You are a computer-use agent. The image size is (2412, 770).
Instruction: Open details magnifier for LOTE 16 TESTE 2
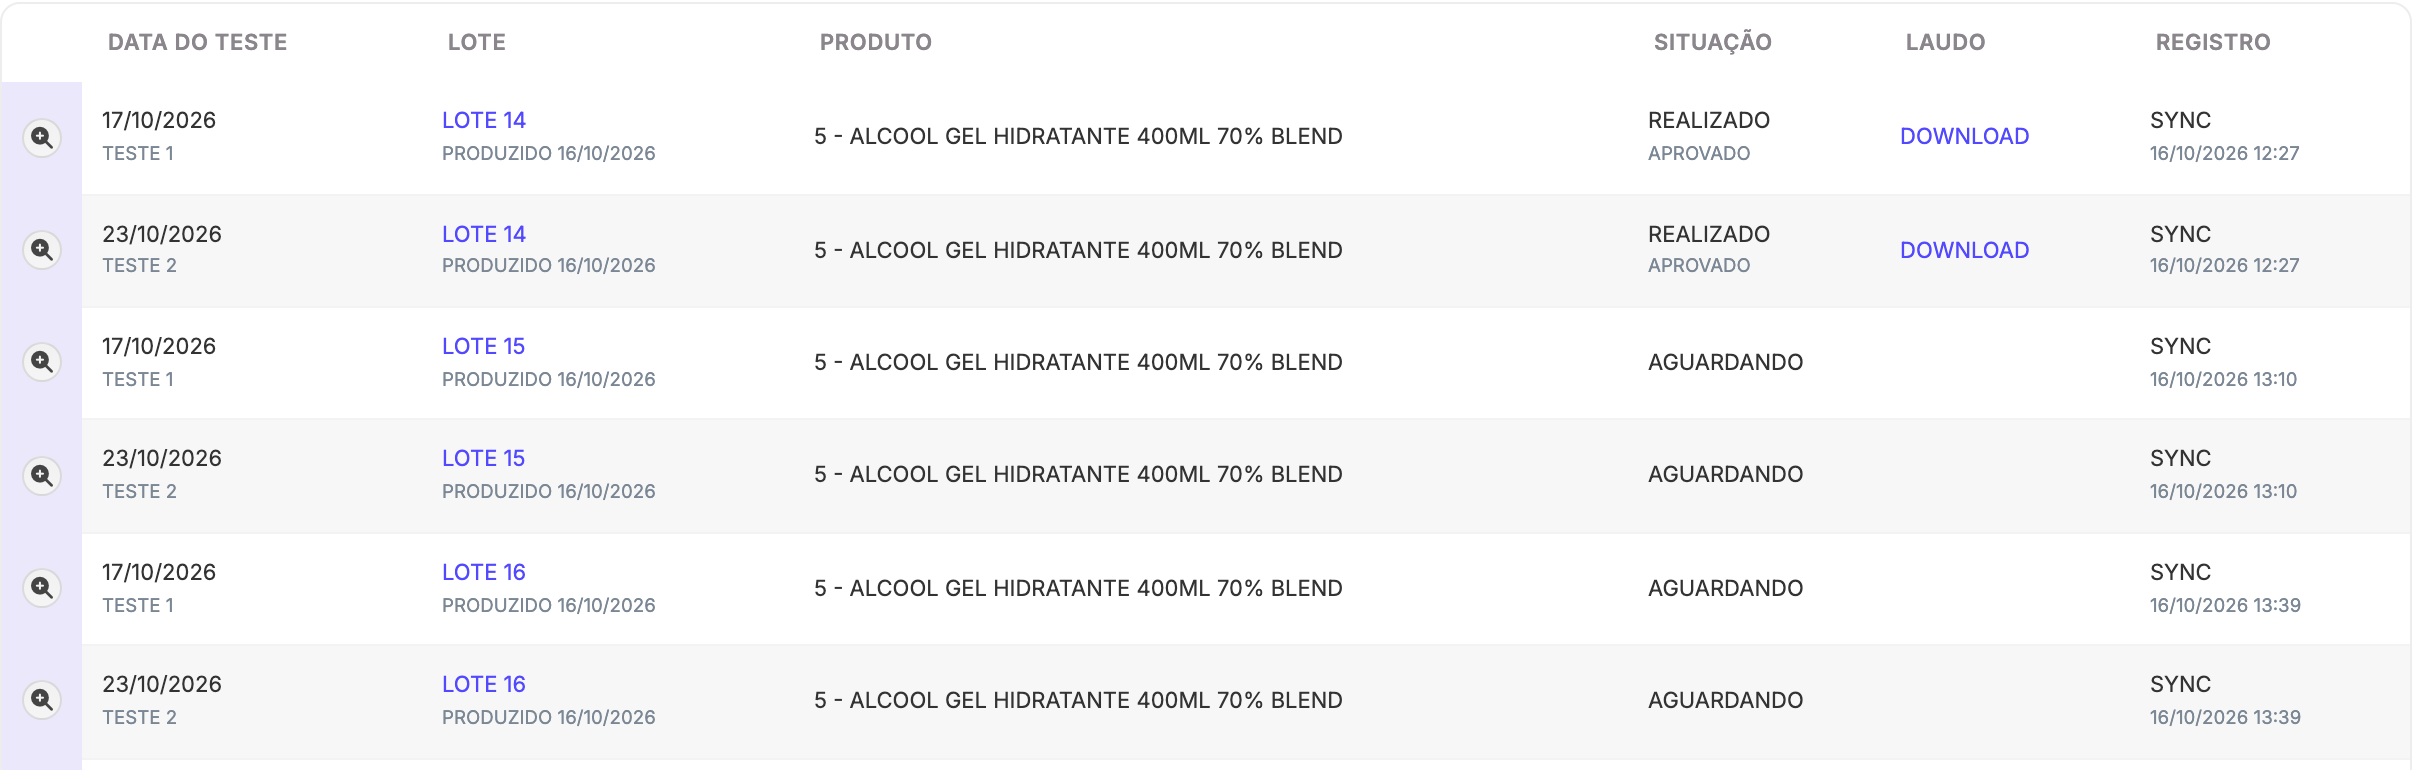click(x=42, y=699)
